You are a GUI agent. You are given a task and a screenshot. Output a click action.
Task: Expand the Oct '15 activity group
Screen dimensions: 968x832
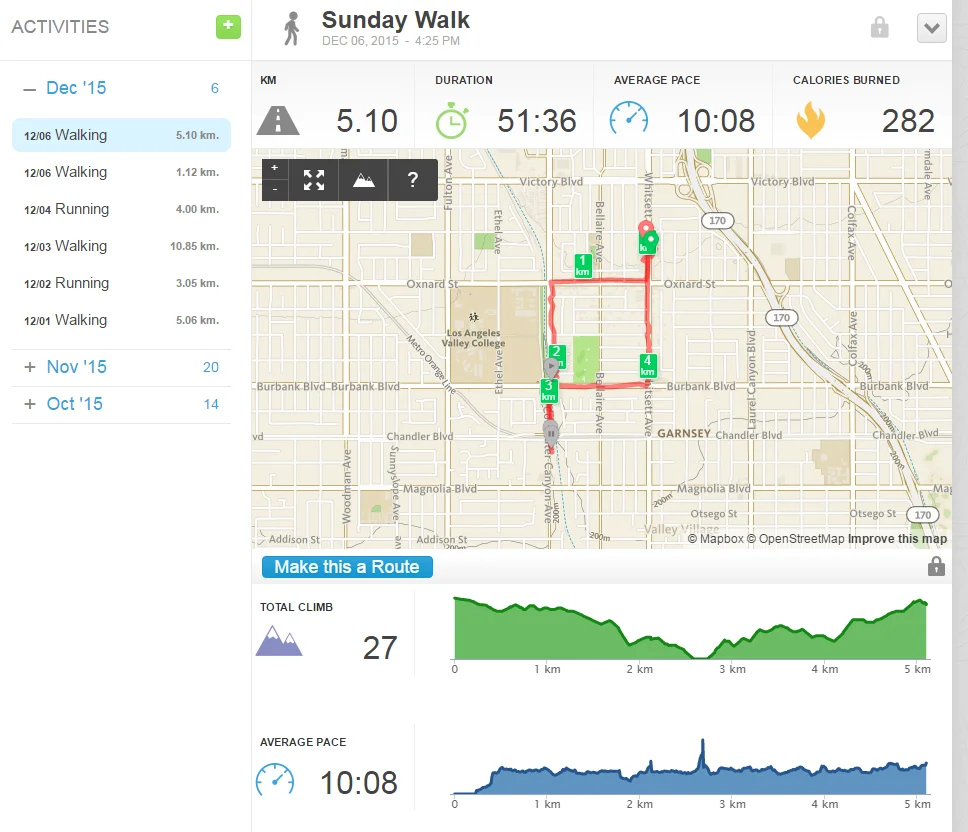(x=31, y=404)
